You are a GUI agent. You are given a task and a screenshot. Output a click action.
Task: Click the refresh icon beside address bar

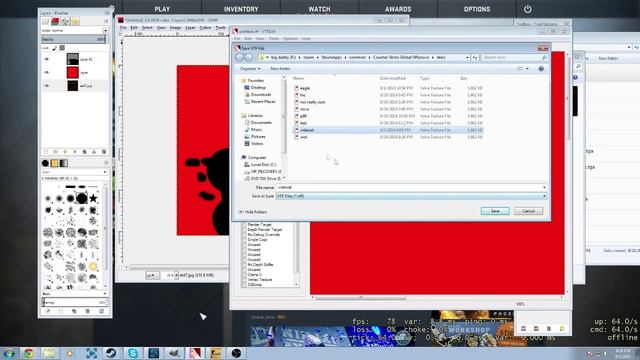click(475, 58)
